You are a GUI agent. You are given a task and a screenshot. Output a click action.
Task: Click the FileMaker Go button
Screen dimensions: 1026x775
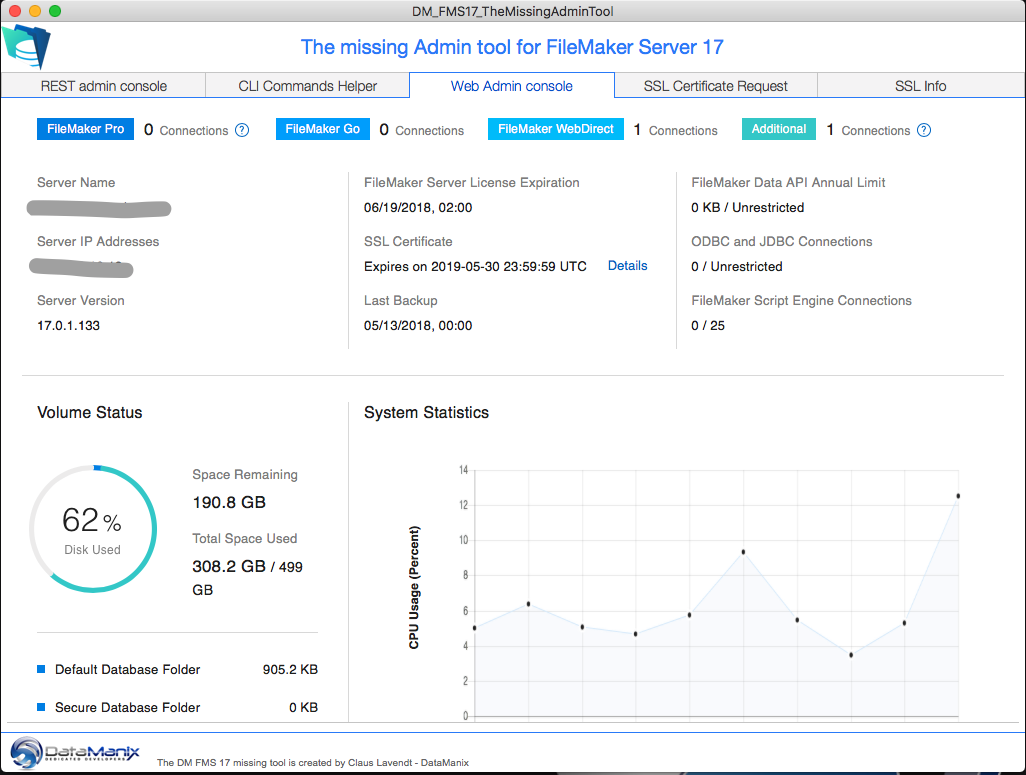point(323,129)
